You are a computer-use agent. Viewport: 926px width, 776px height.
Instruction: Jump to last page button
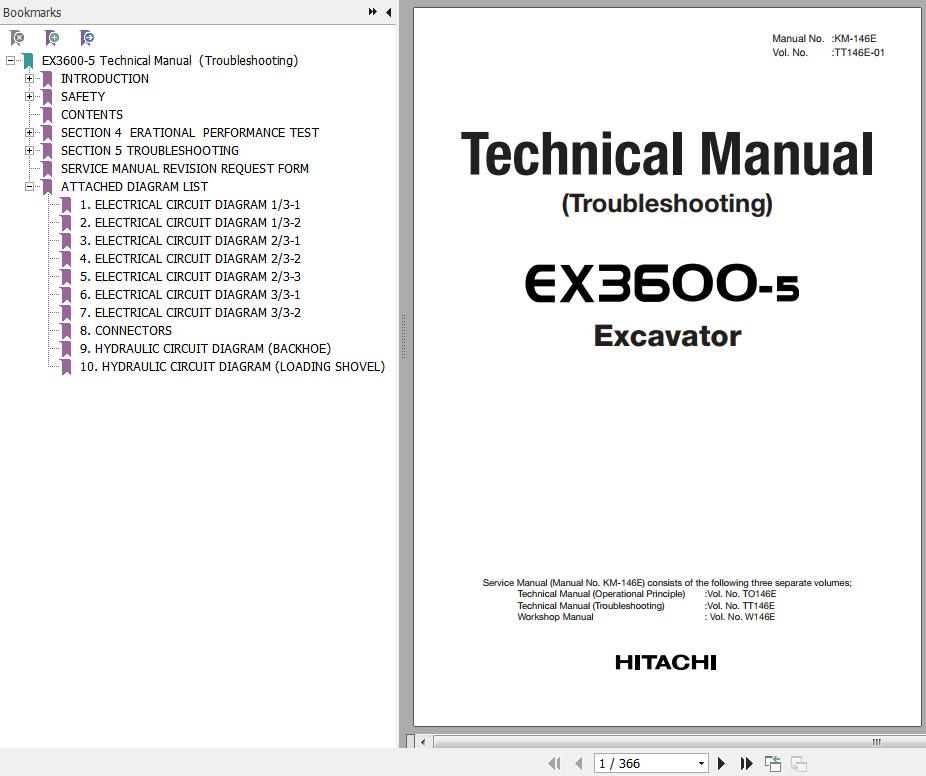(x=746, y=763)
